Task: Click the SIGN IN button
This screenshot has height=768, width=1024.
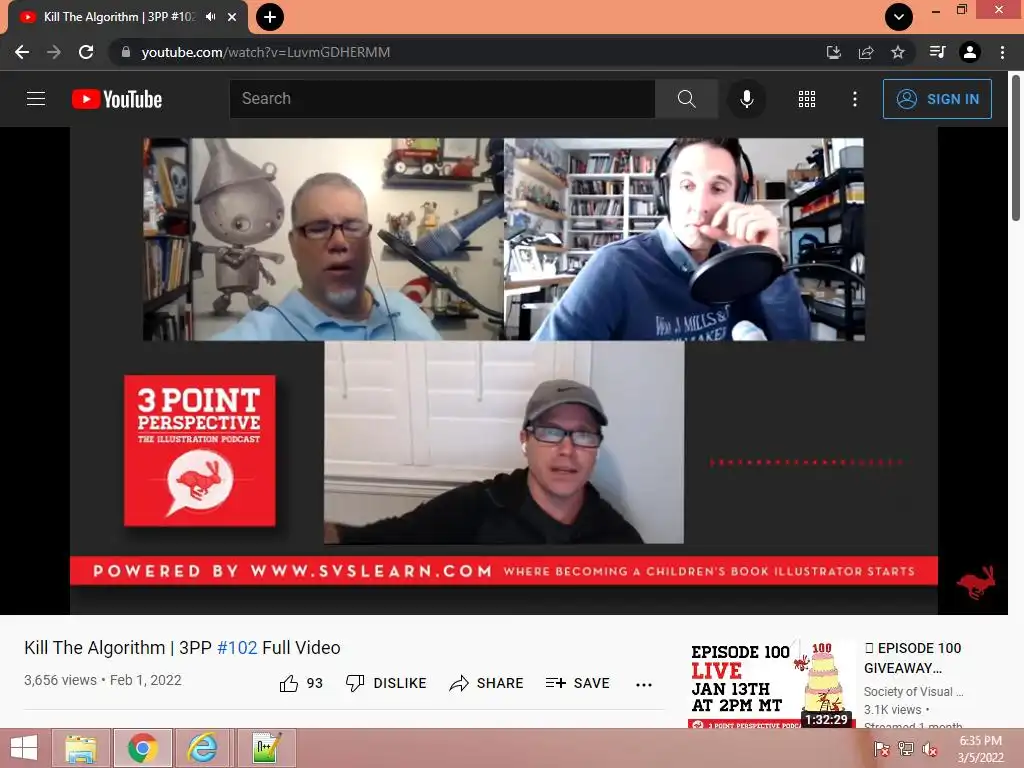Action: pos(937,99)
